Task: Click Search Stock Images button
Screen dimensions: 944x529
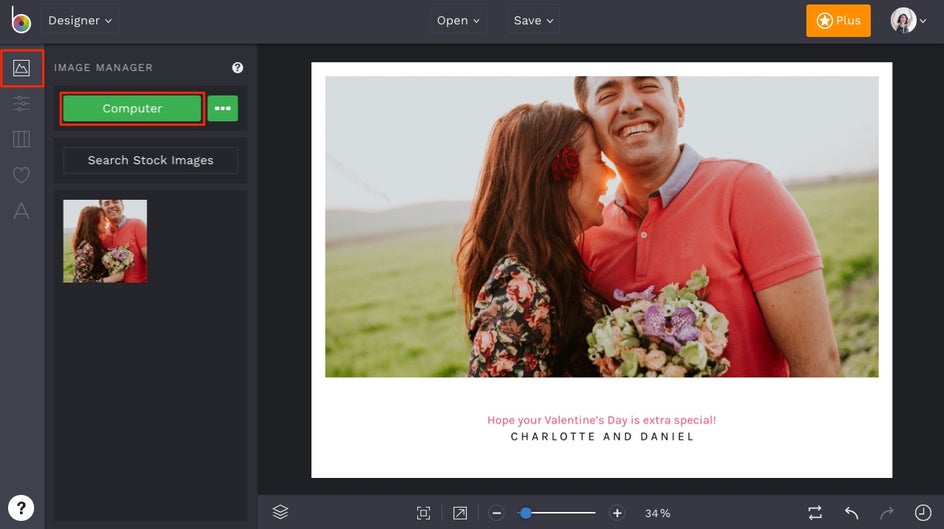Action: click(x=150, y=160)
